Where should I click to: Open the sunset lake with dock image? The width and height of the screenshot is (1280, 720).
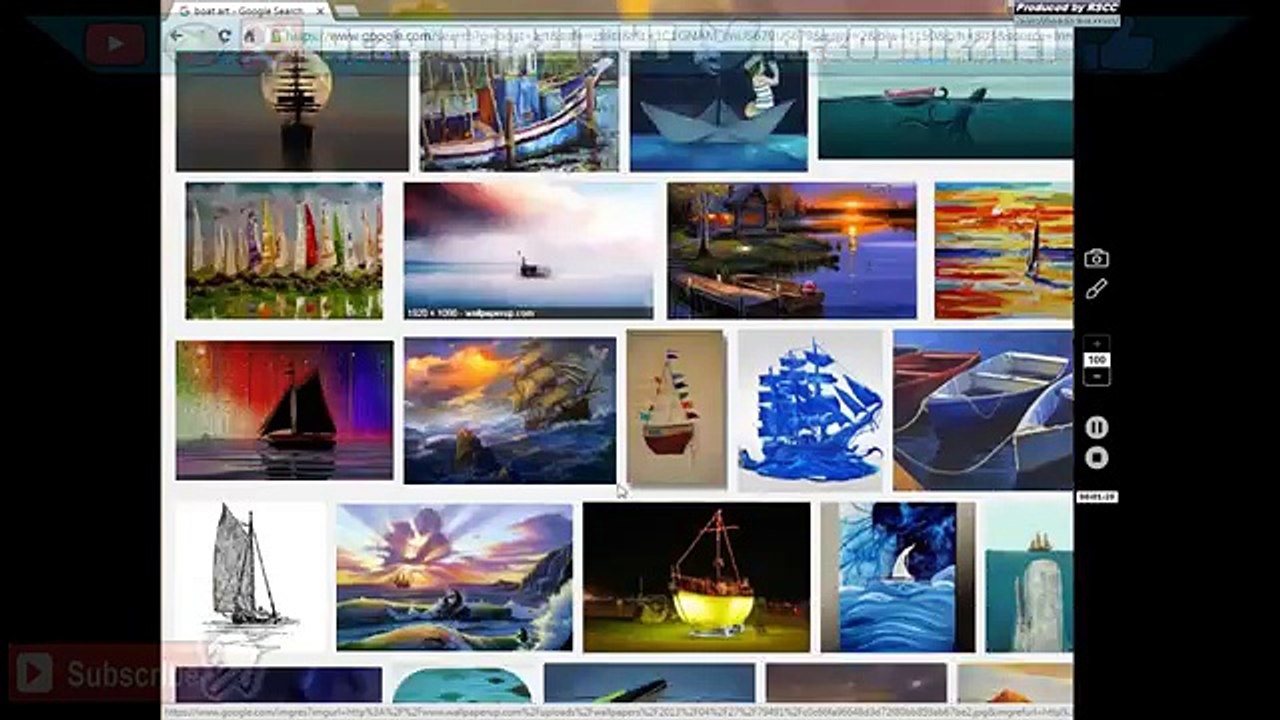(792, 251)
